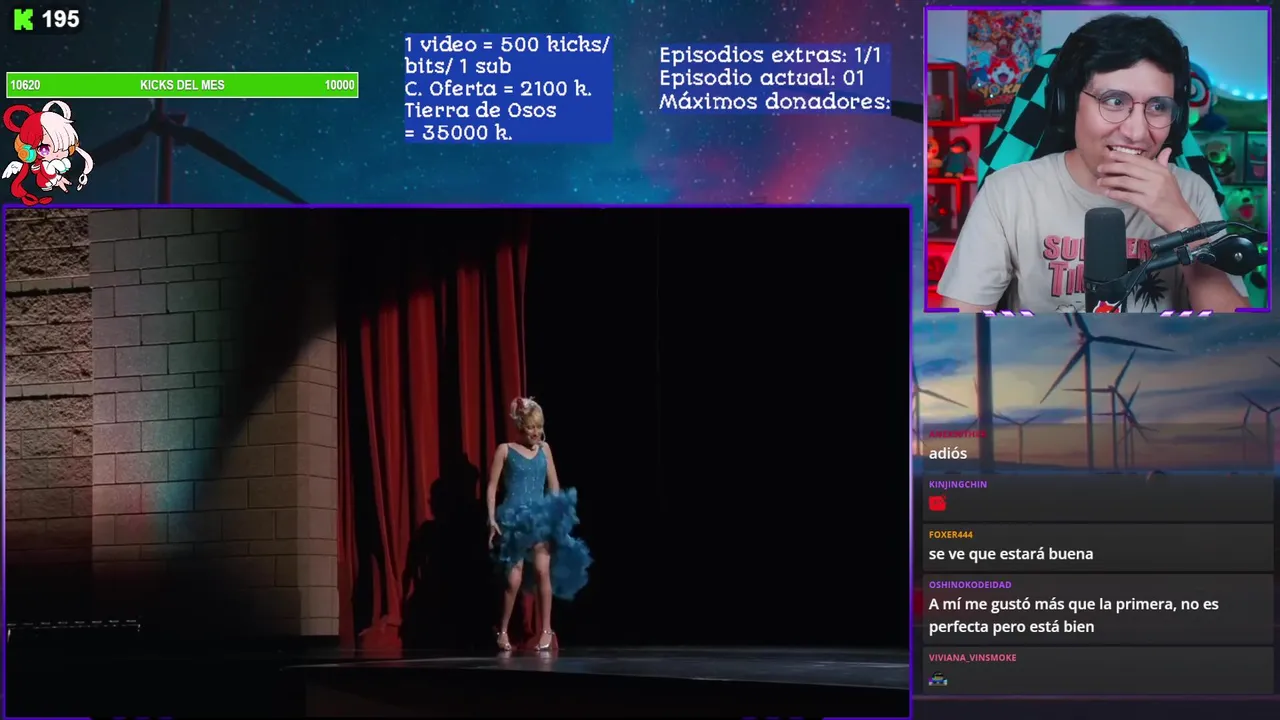
Task: Click the OSHINOKODEIDAD username in chat
Action: coord(970,584)
